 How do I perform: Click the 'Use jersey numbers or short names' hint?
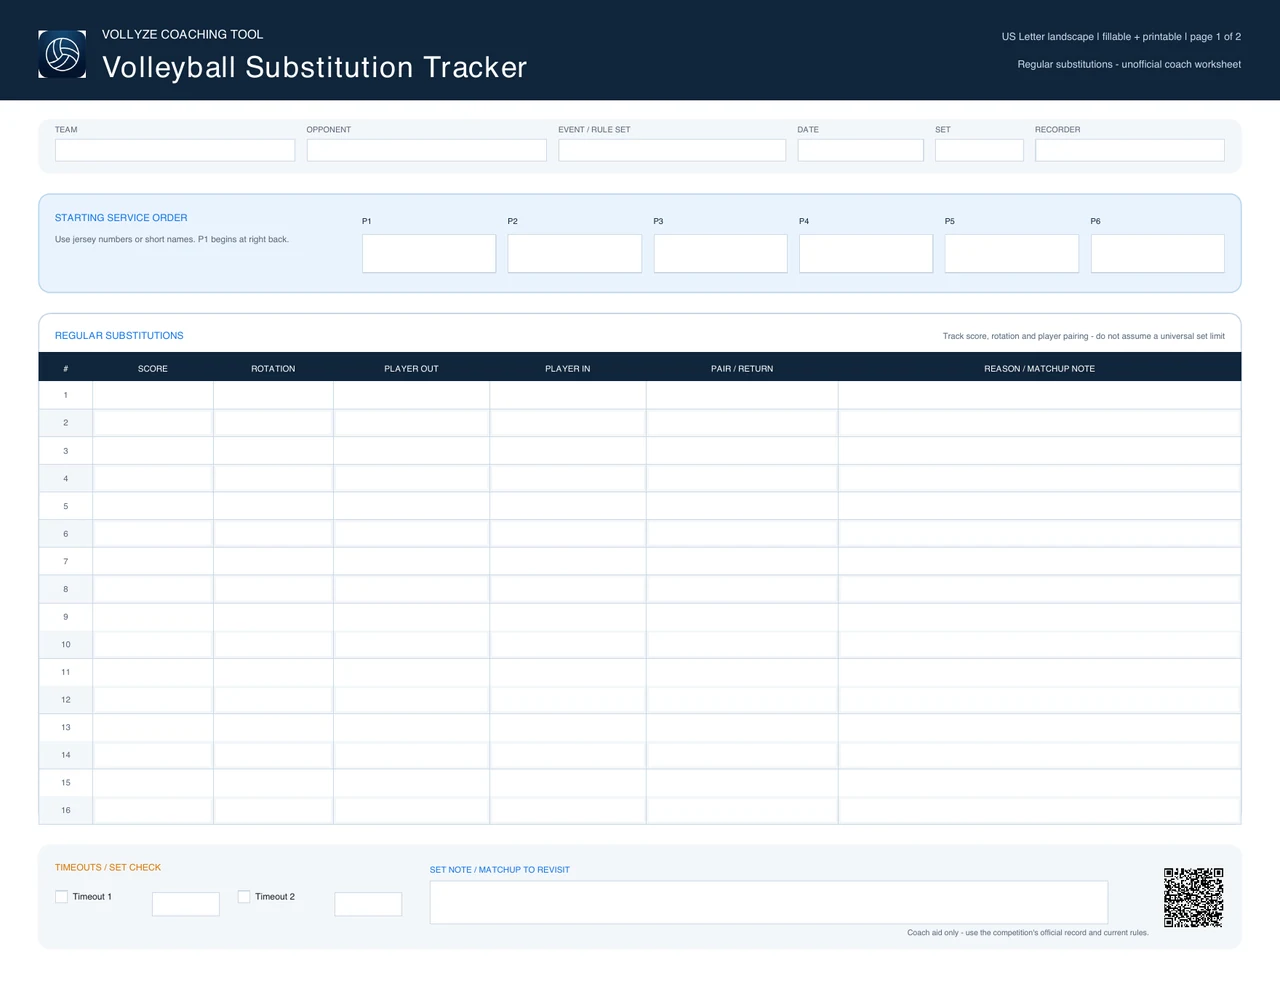[x=172, y=240]
